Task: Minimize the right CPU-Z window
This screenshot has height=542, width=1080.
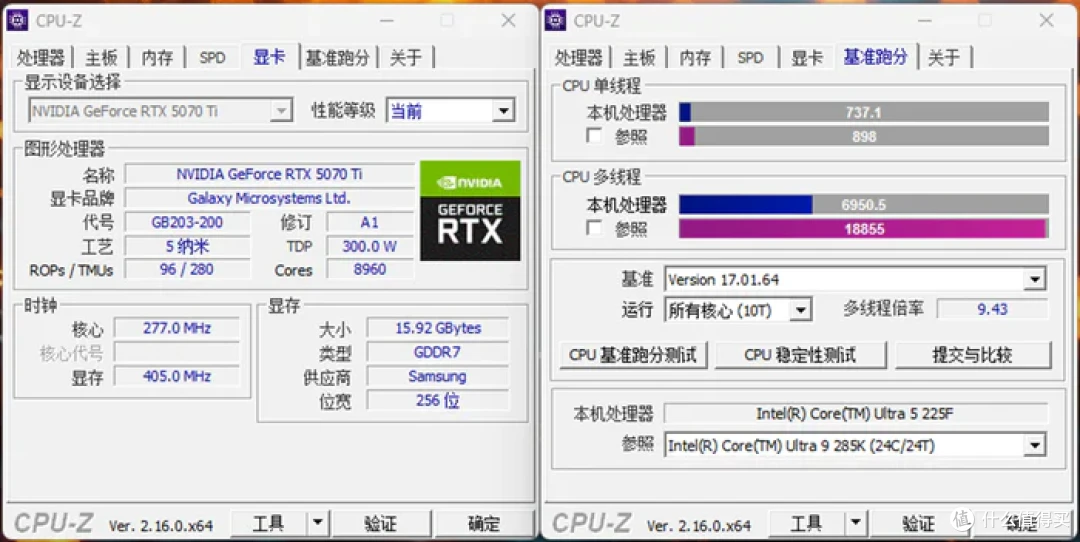Action: pyautogui.click(x=924, y=21)
